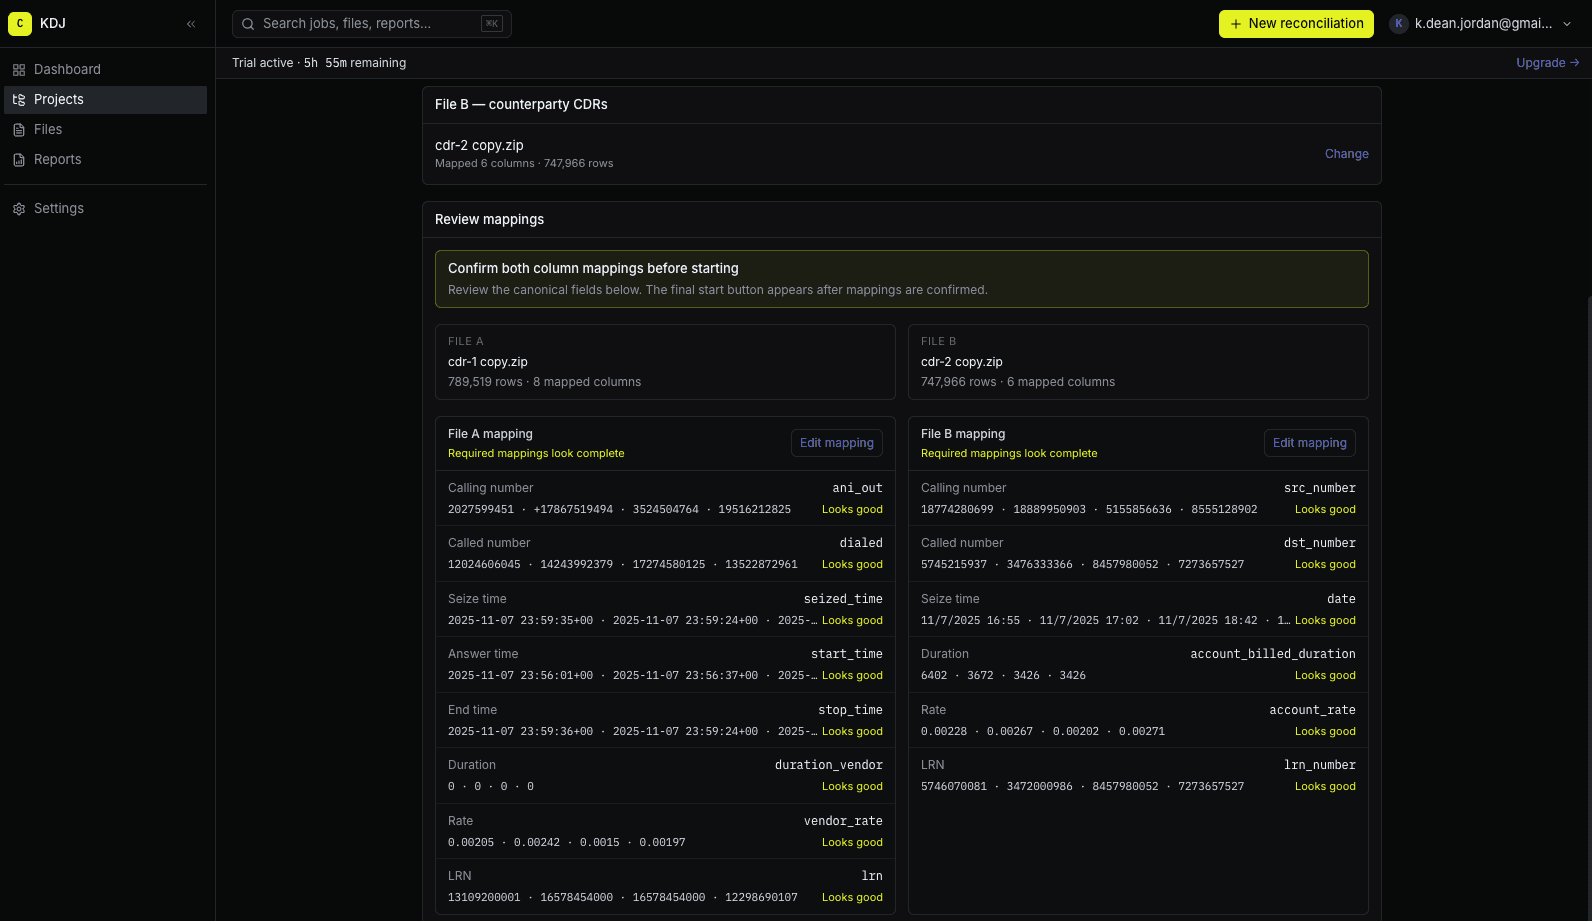Click the Upgrade link
The width and height of the screenshot is (1592, 921).
1547,62
